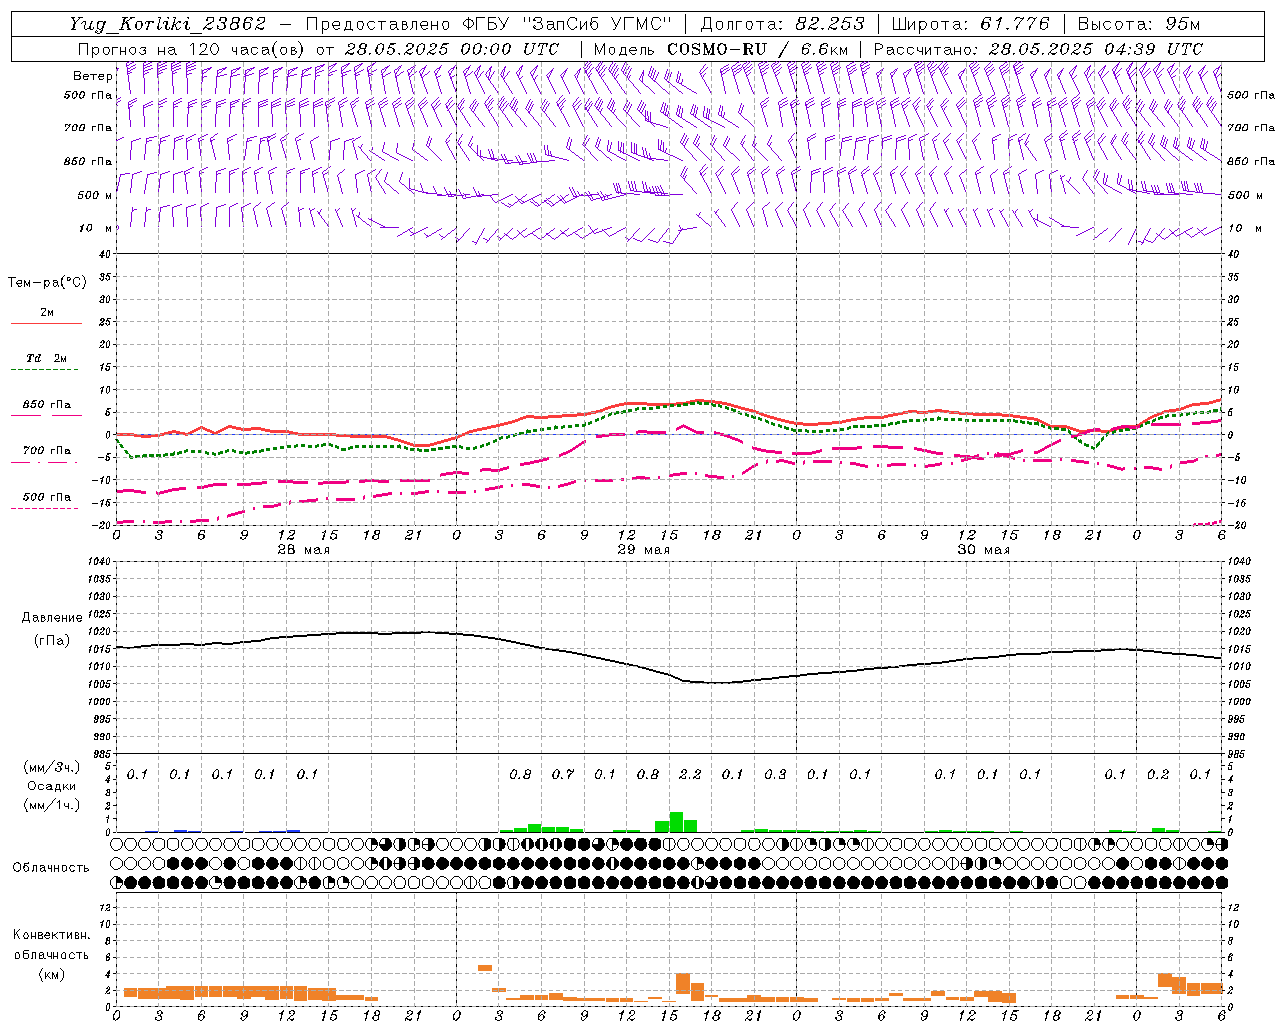Screen dimensions: 1280x1024
Task: Select the (мм/3ч.) precipitation unit label
Action: [x=51, y=767]
